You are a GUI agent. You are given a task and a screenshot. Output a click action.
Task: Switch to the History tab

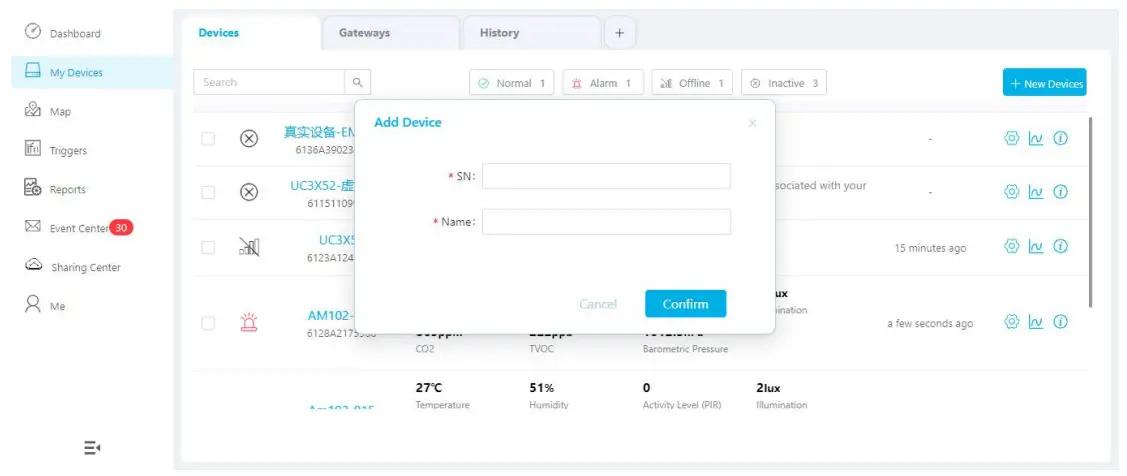[499, 33]
